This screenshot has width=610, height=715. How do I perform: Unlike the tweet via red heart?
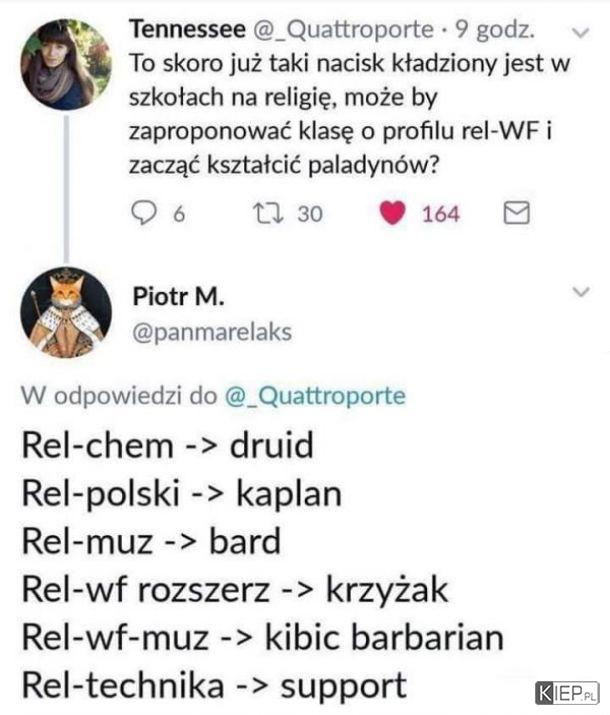click(x=393, y=213)
